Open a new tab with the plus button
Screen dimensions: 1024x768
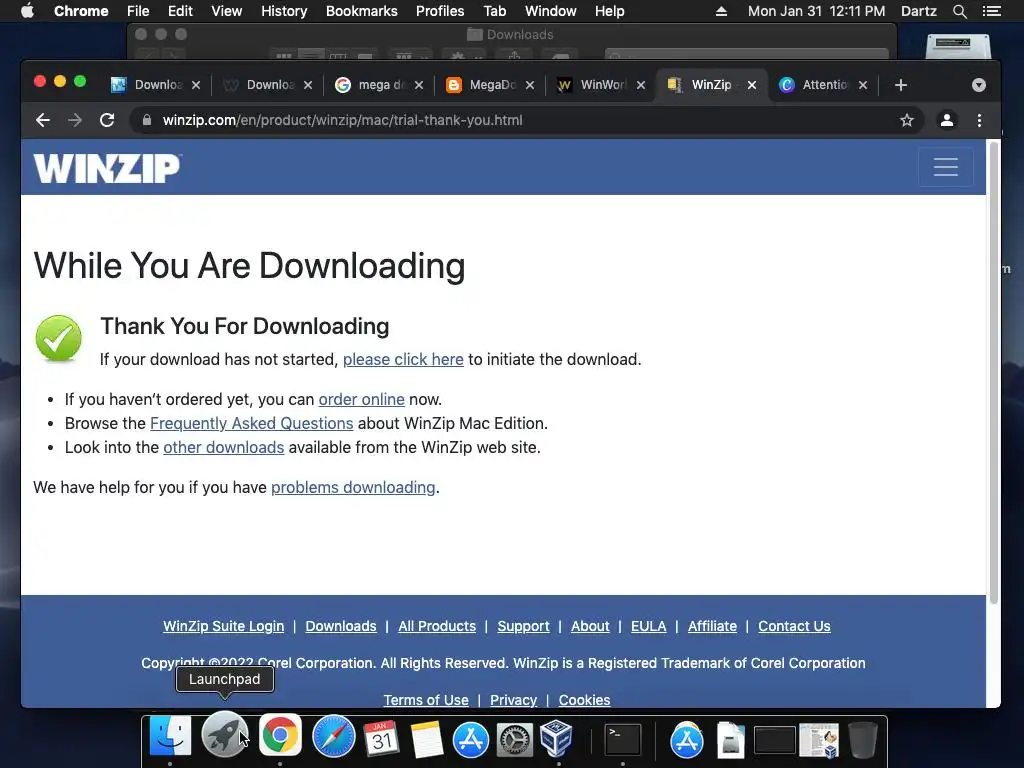click(x=901, y=85)
